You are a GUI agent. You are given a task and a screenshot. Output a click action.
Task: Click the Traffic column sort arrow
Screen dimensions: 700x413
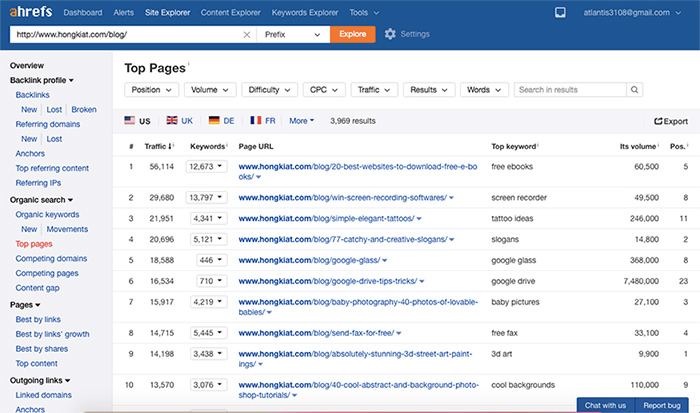pos(170,146)
